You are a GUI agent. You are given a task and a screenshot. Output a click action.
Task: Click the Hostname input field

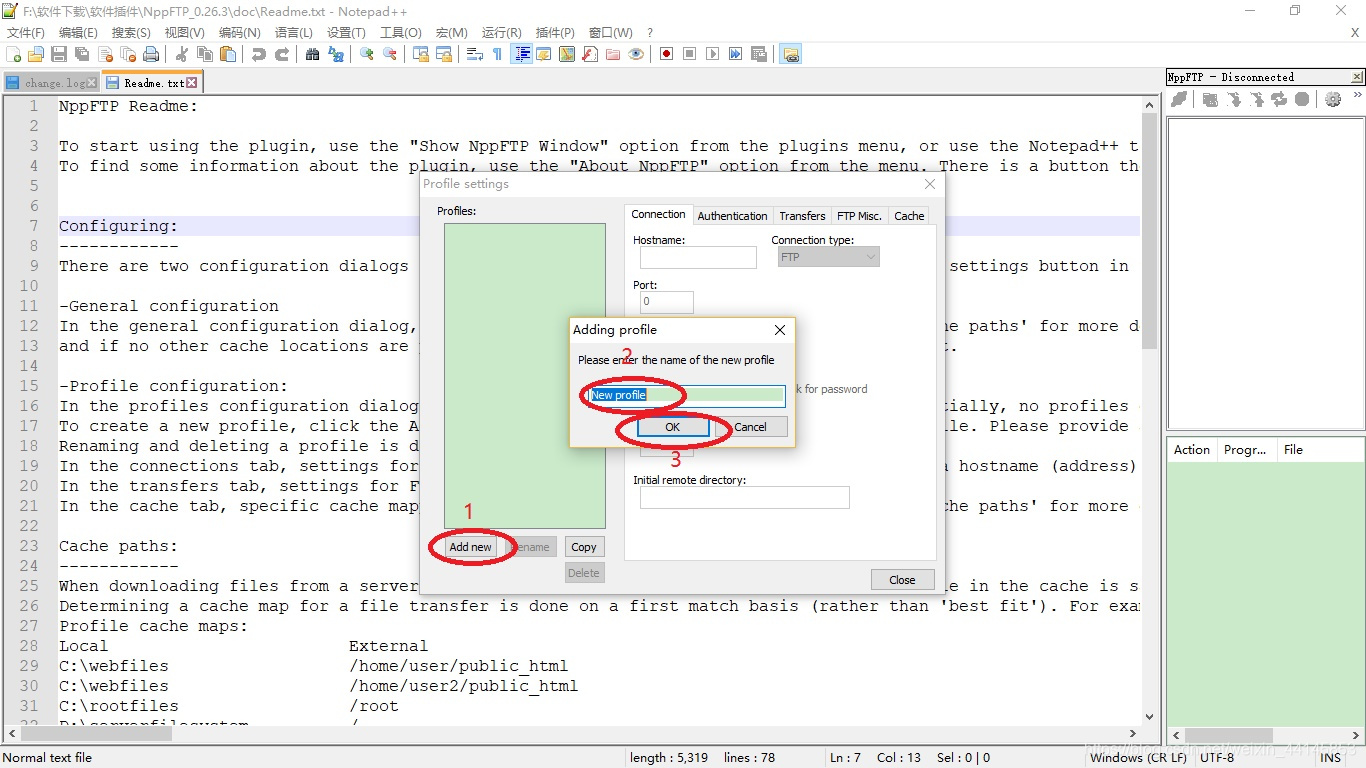(698, 258)
